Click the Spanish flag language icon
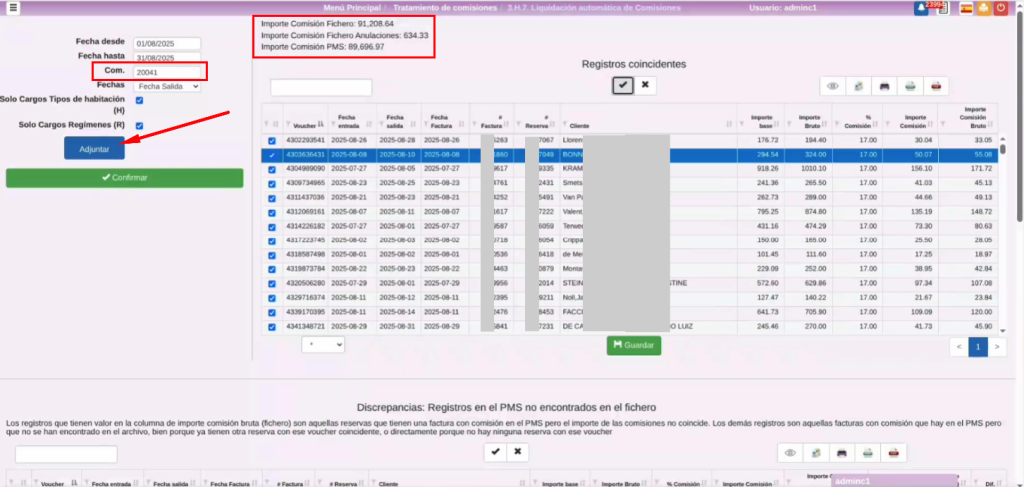This screenshot has width=1024, height=487. [x=965, y=8]
